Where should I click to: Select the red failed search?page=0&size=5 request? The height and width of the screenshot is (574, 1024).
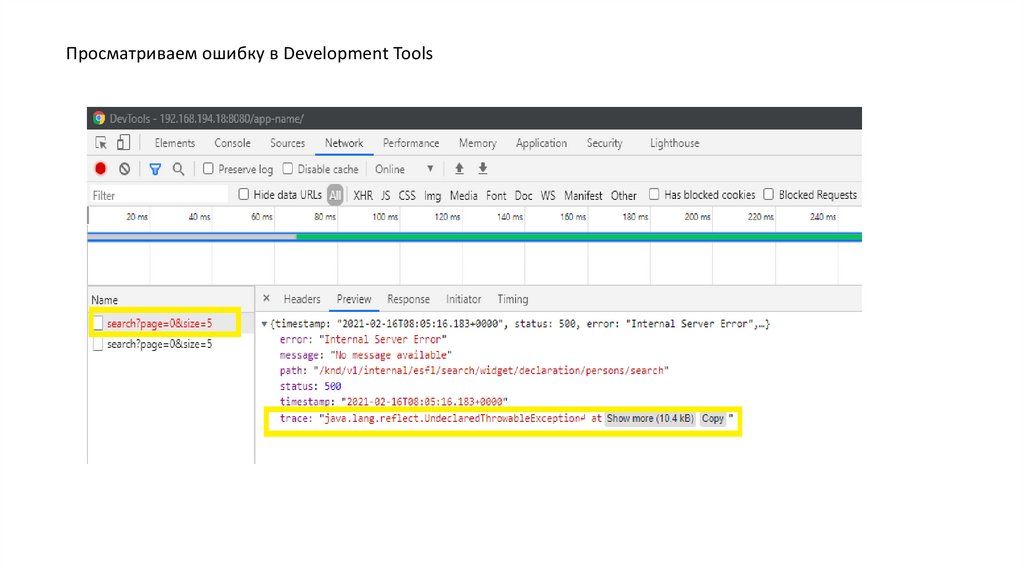[x=159, y=324]
